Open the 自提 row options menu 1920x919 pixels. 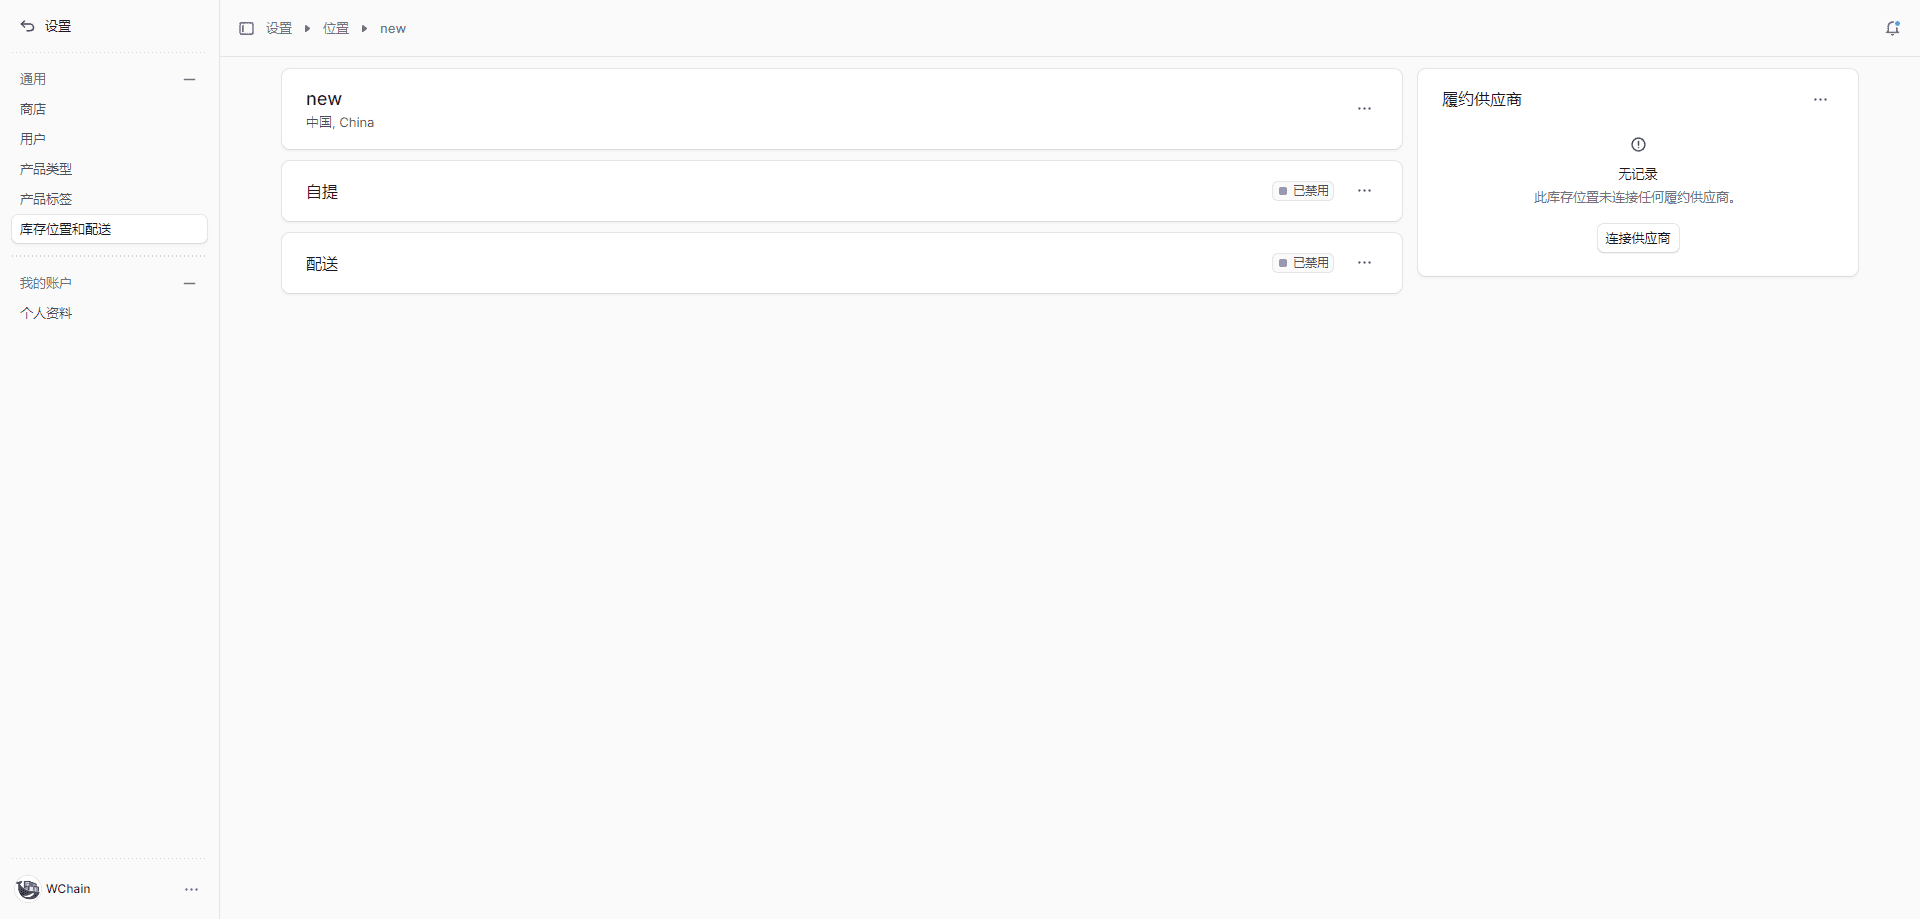1364,191
